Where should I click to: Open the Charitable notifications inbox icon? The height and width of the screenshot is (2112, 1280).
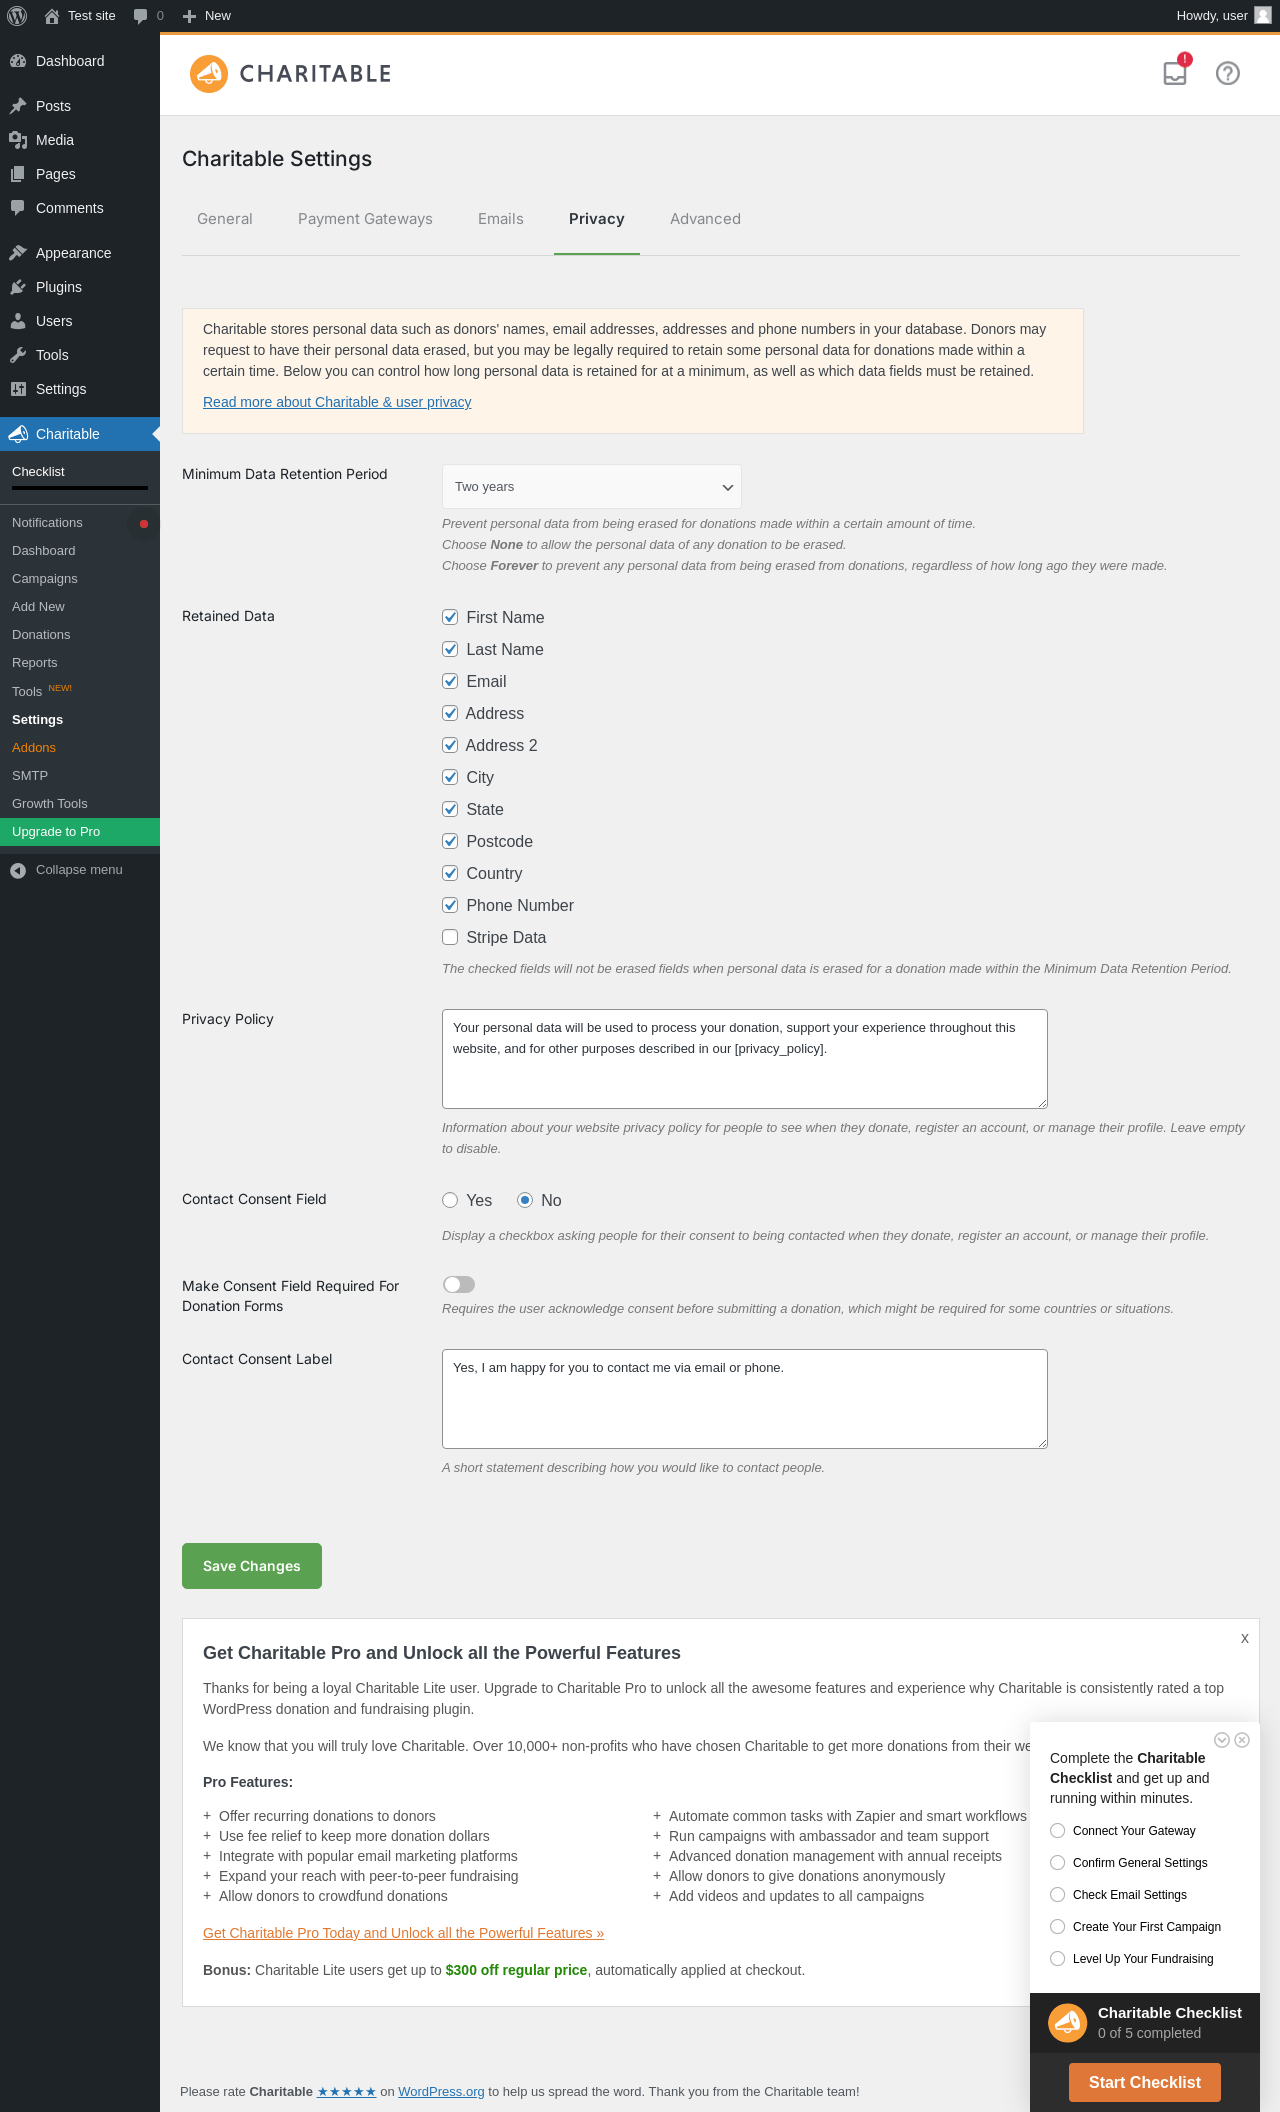click(1175, 73)
